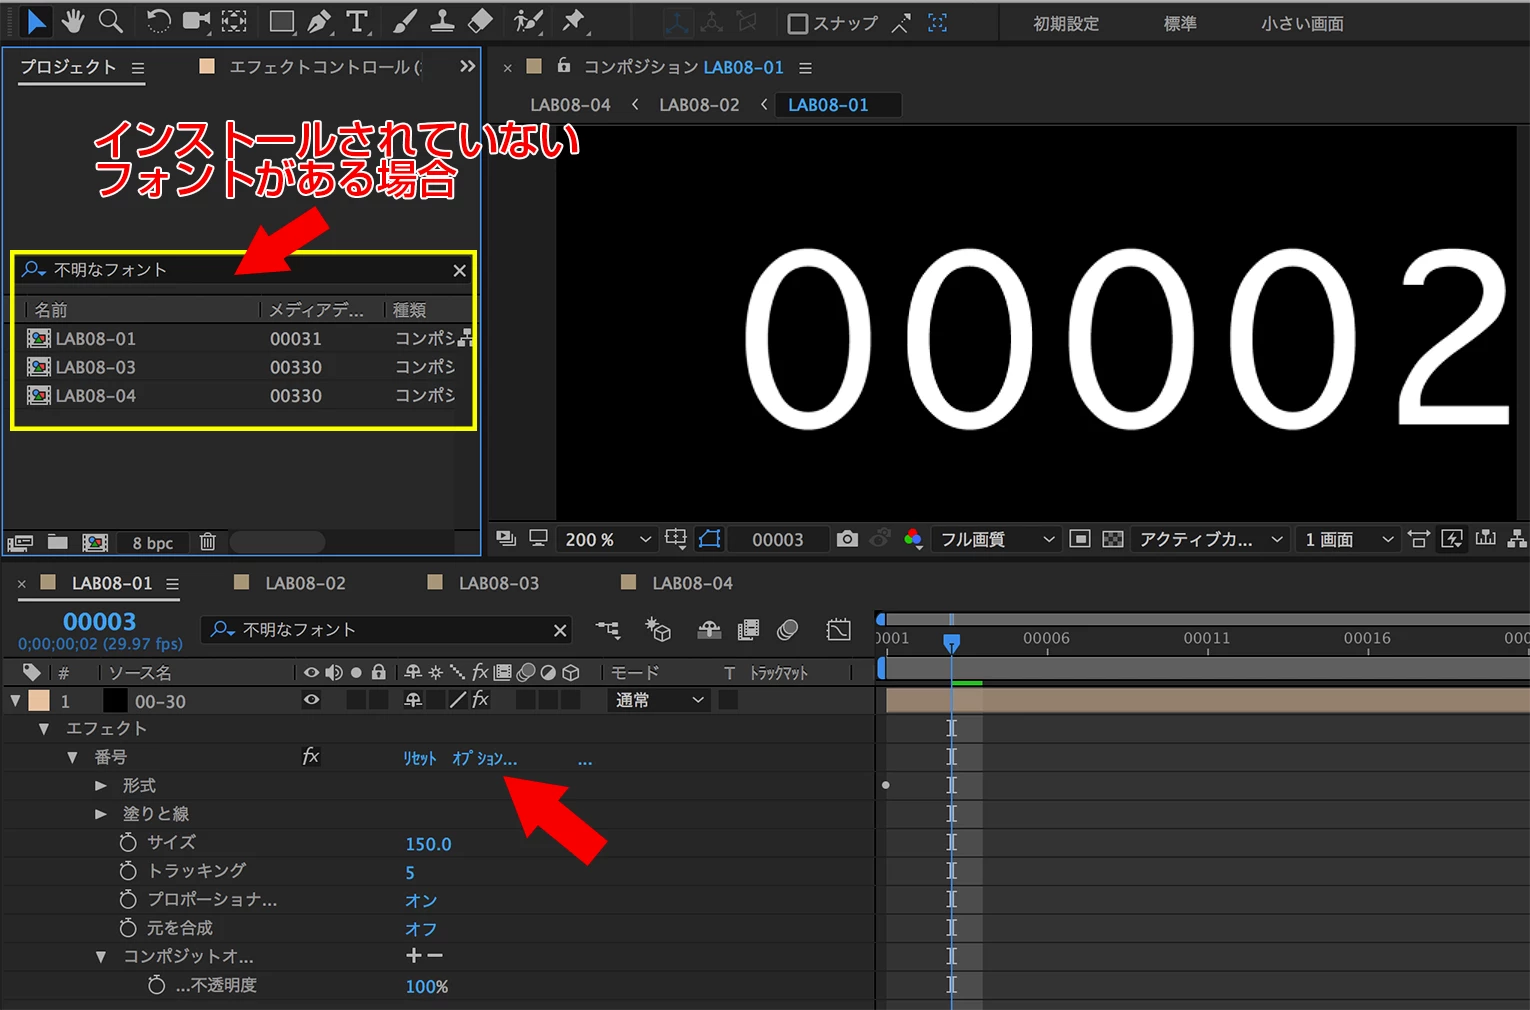
Task: Open grid and guide options icon
Action: (676, 539)
